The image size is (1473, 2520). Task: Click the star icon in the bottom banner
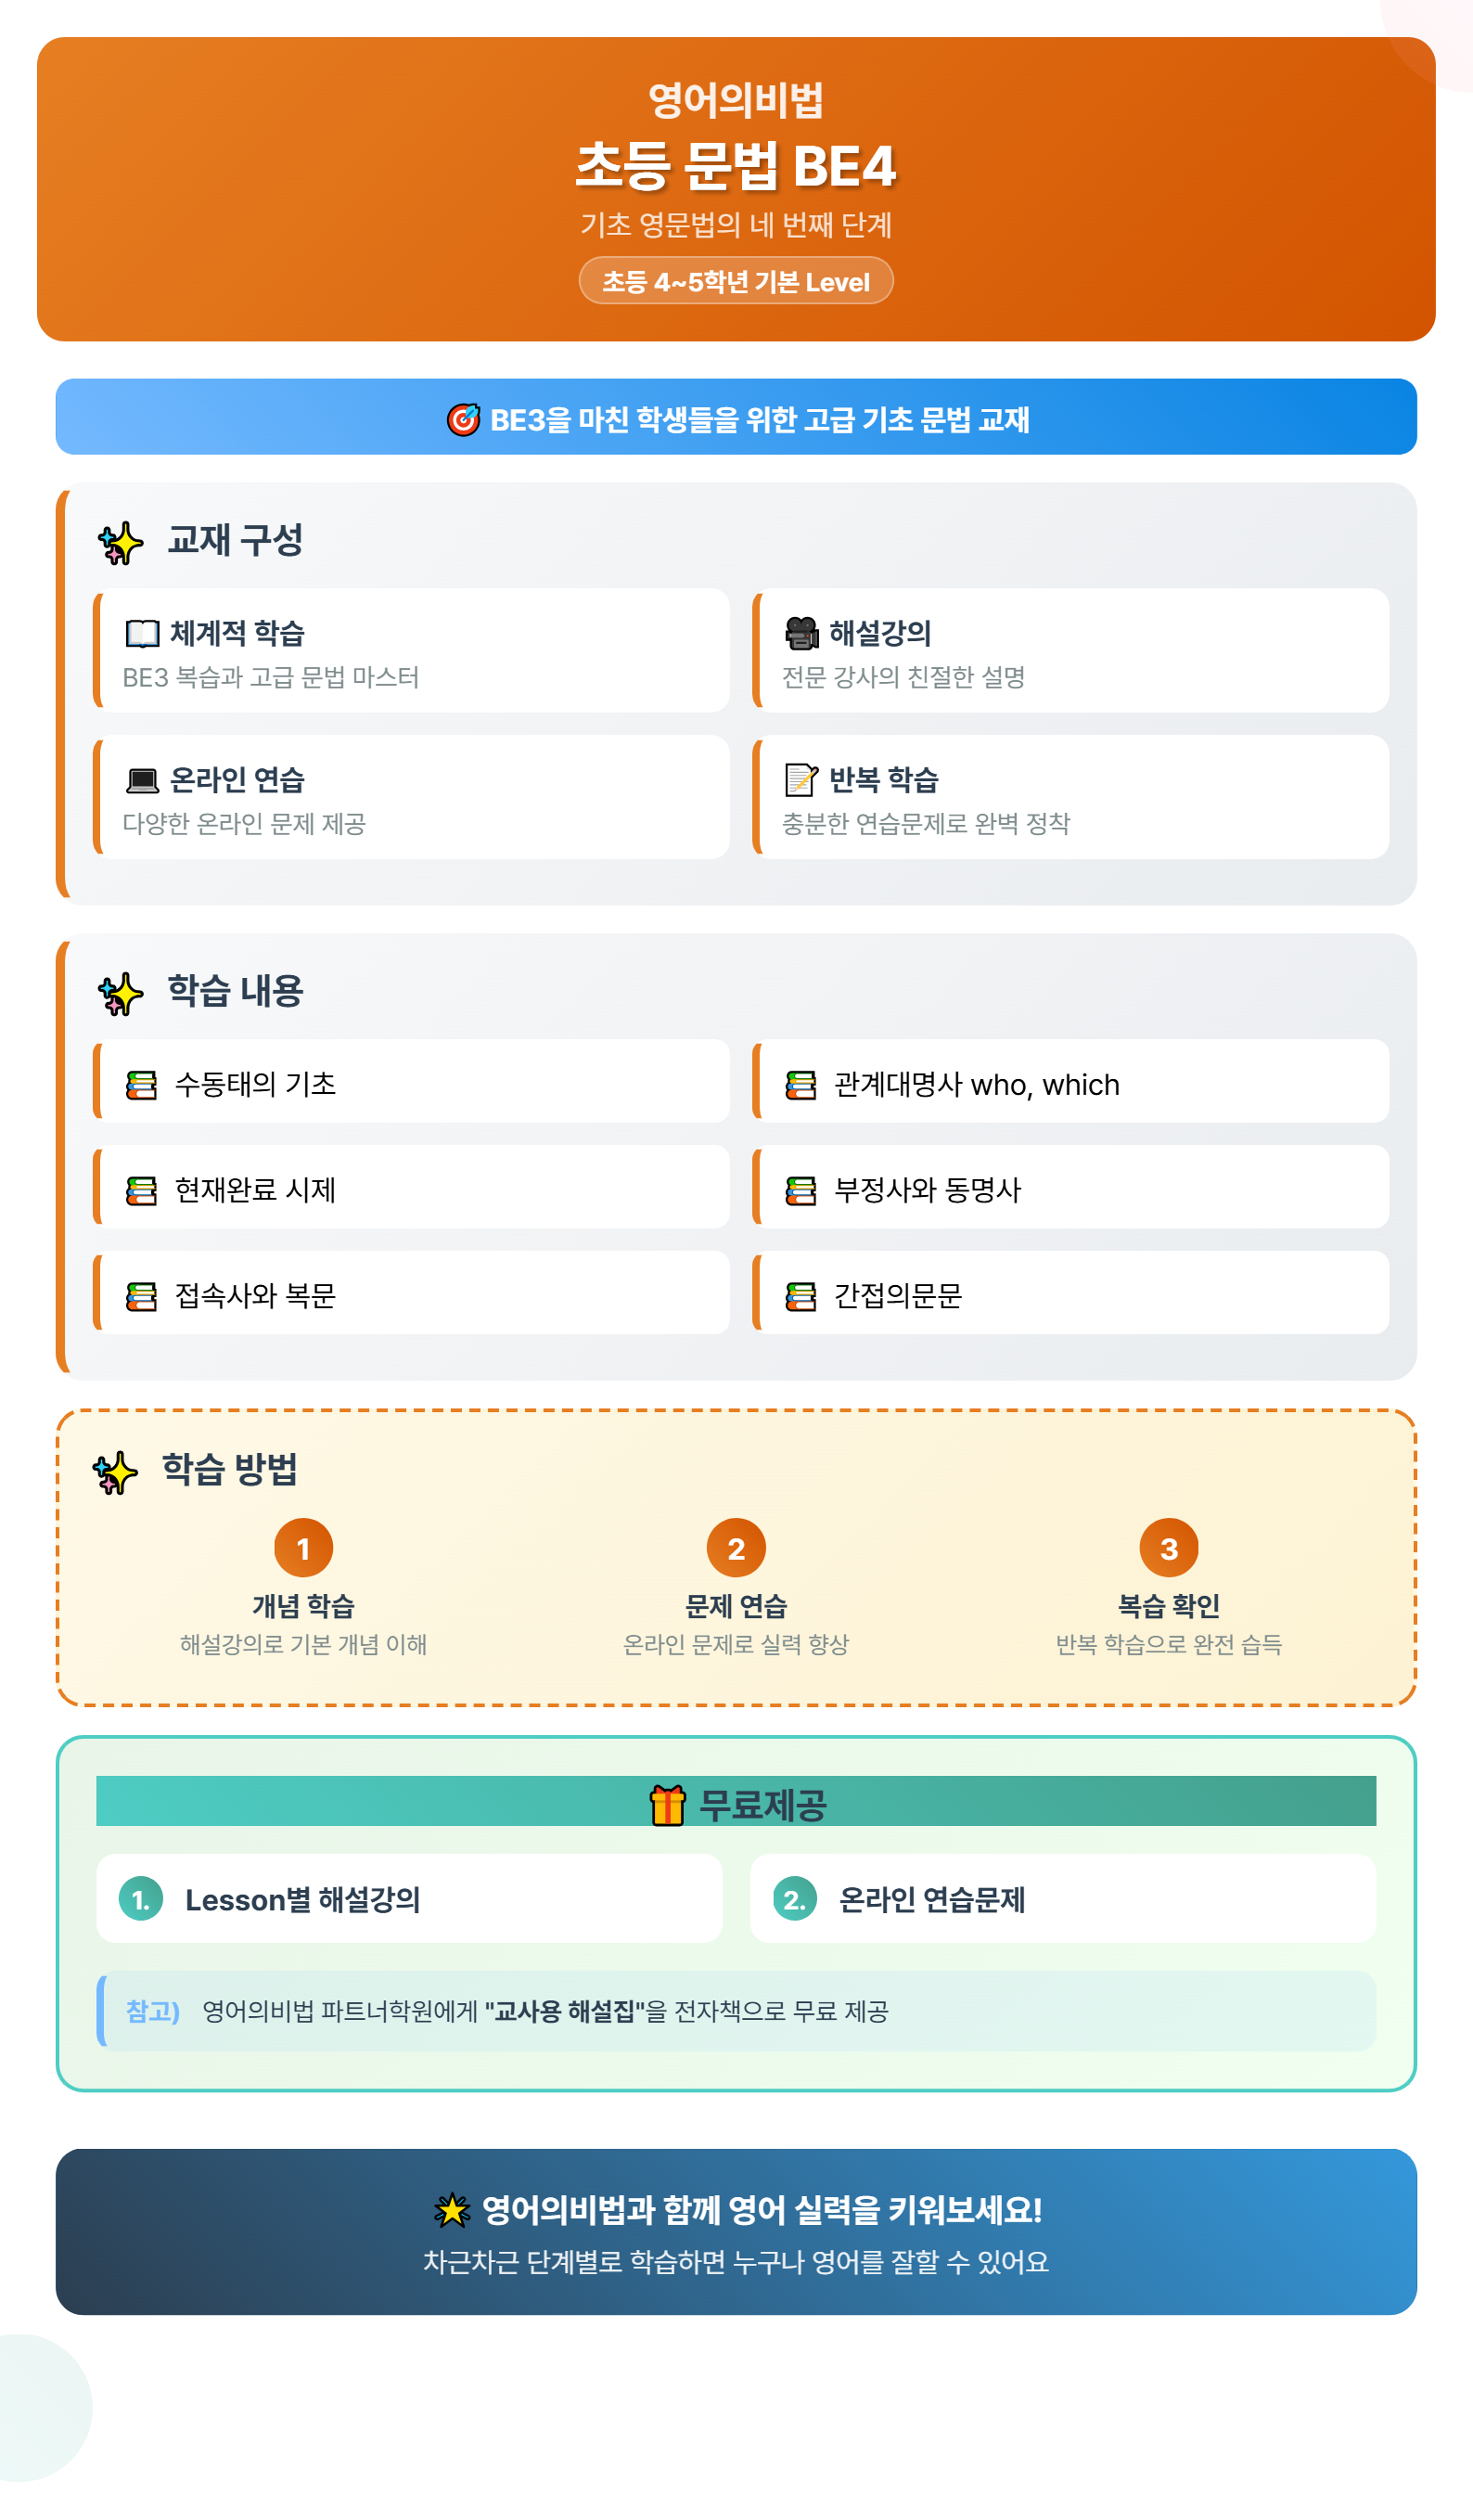pyautogui.click(x=452, y=2210)
